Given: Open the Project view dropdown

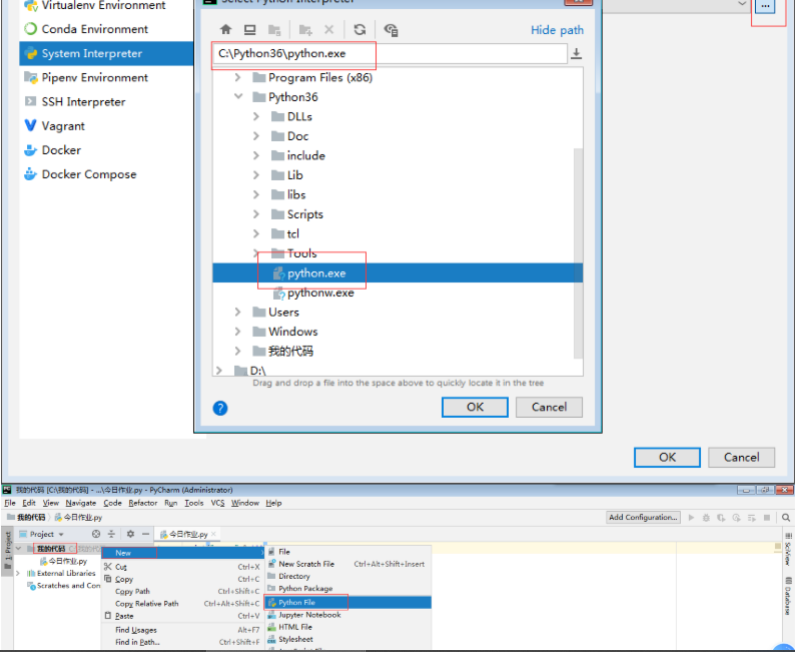Looking at the screenshot, I should (42, 534).
